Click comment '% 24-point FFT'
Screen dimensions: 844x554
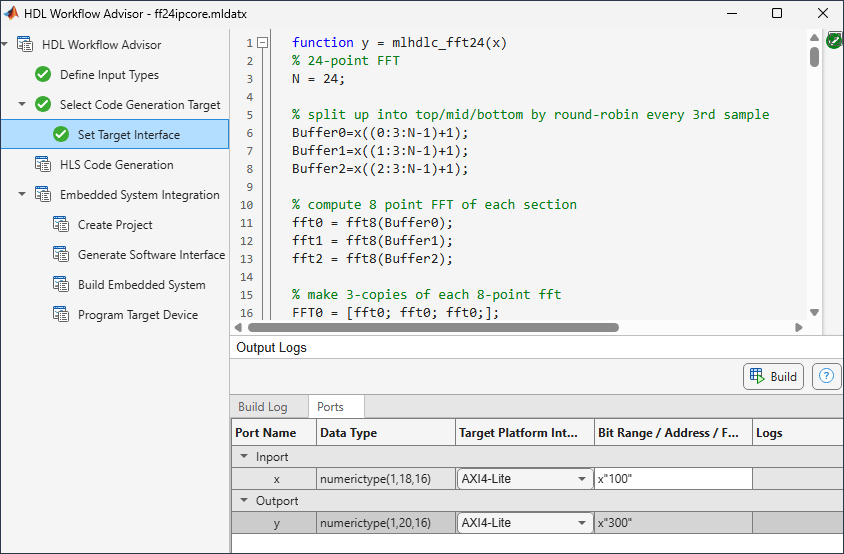tap(346, 60)
